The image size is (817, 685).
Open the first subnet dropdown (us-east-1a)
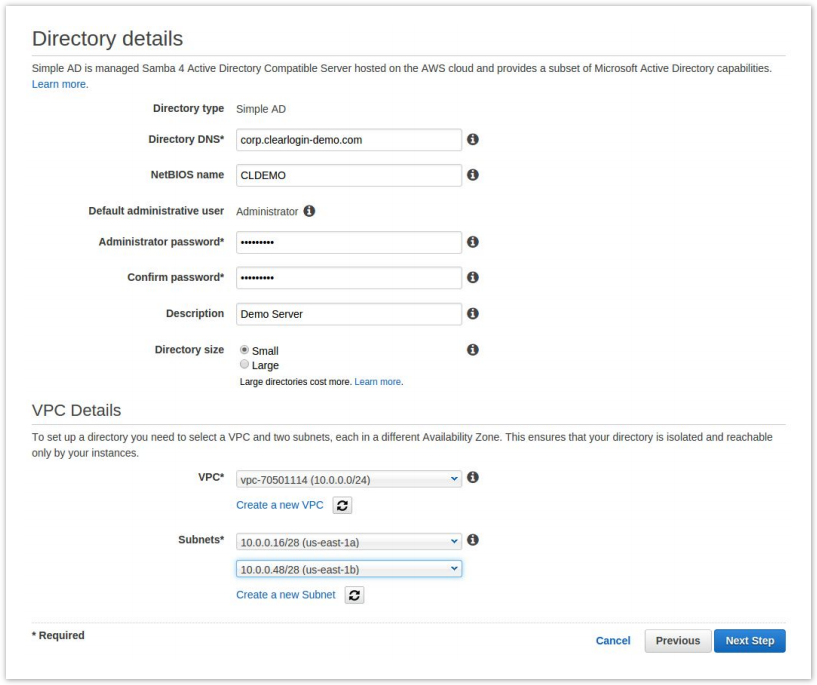tap(348, 541)
